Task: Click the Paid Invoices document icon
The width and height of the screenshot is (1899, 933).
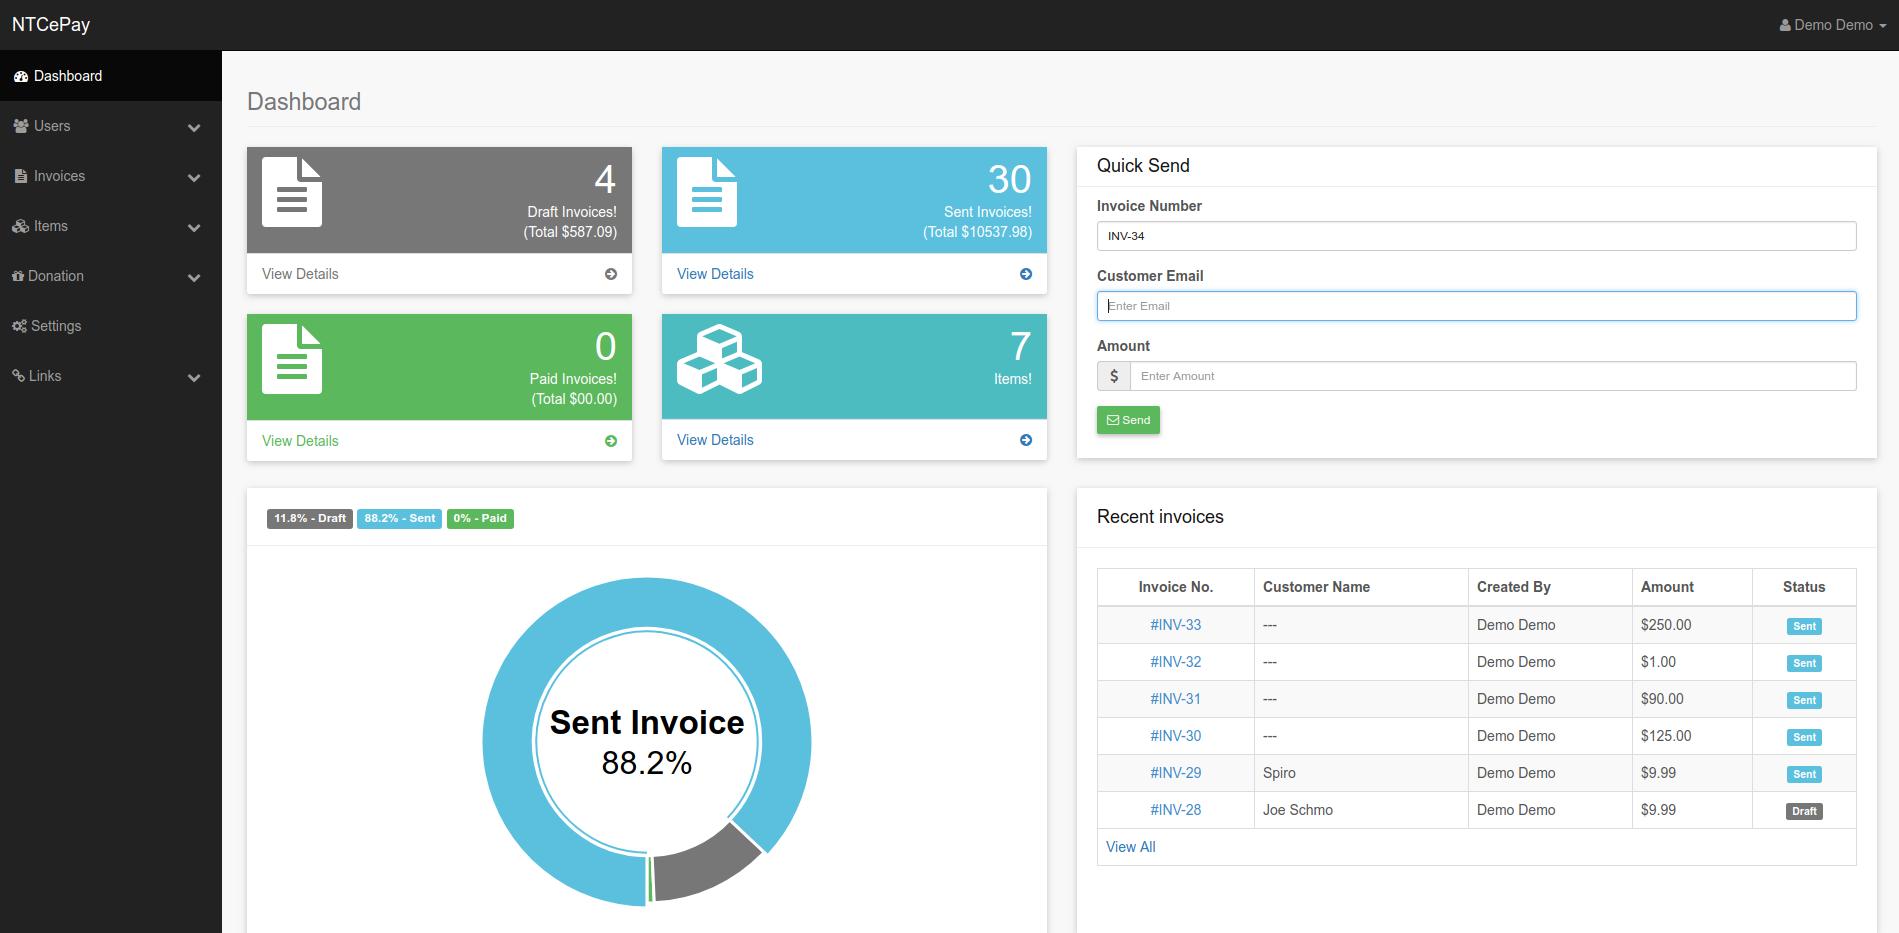Action: (292, 359)
